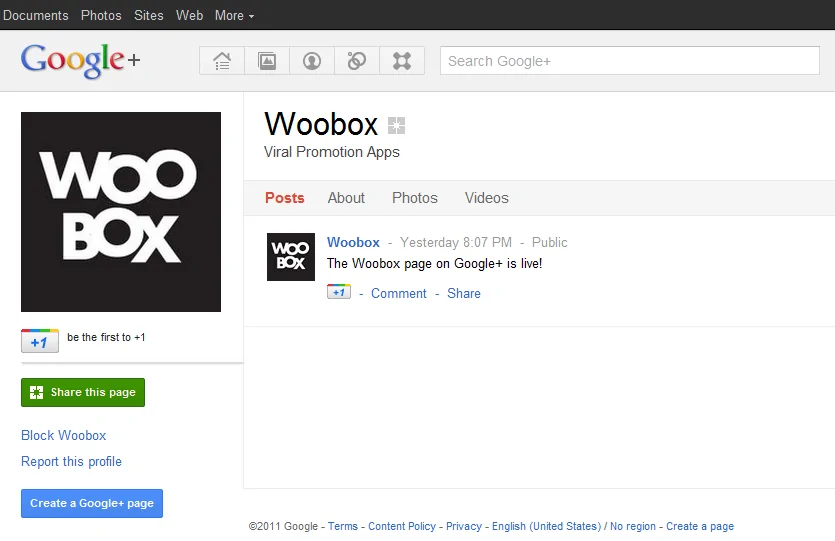
Task: Expand the More dropdown in top bar
Action: click(234, 15)
